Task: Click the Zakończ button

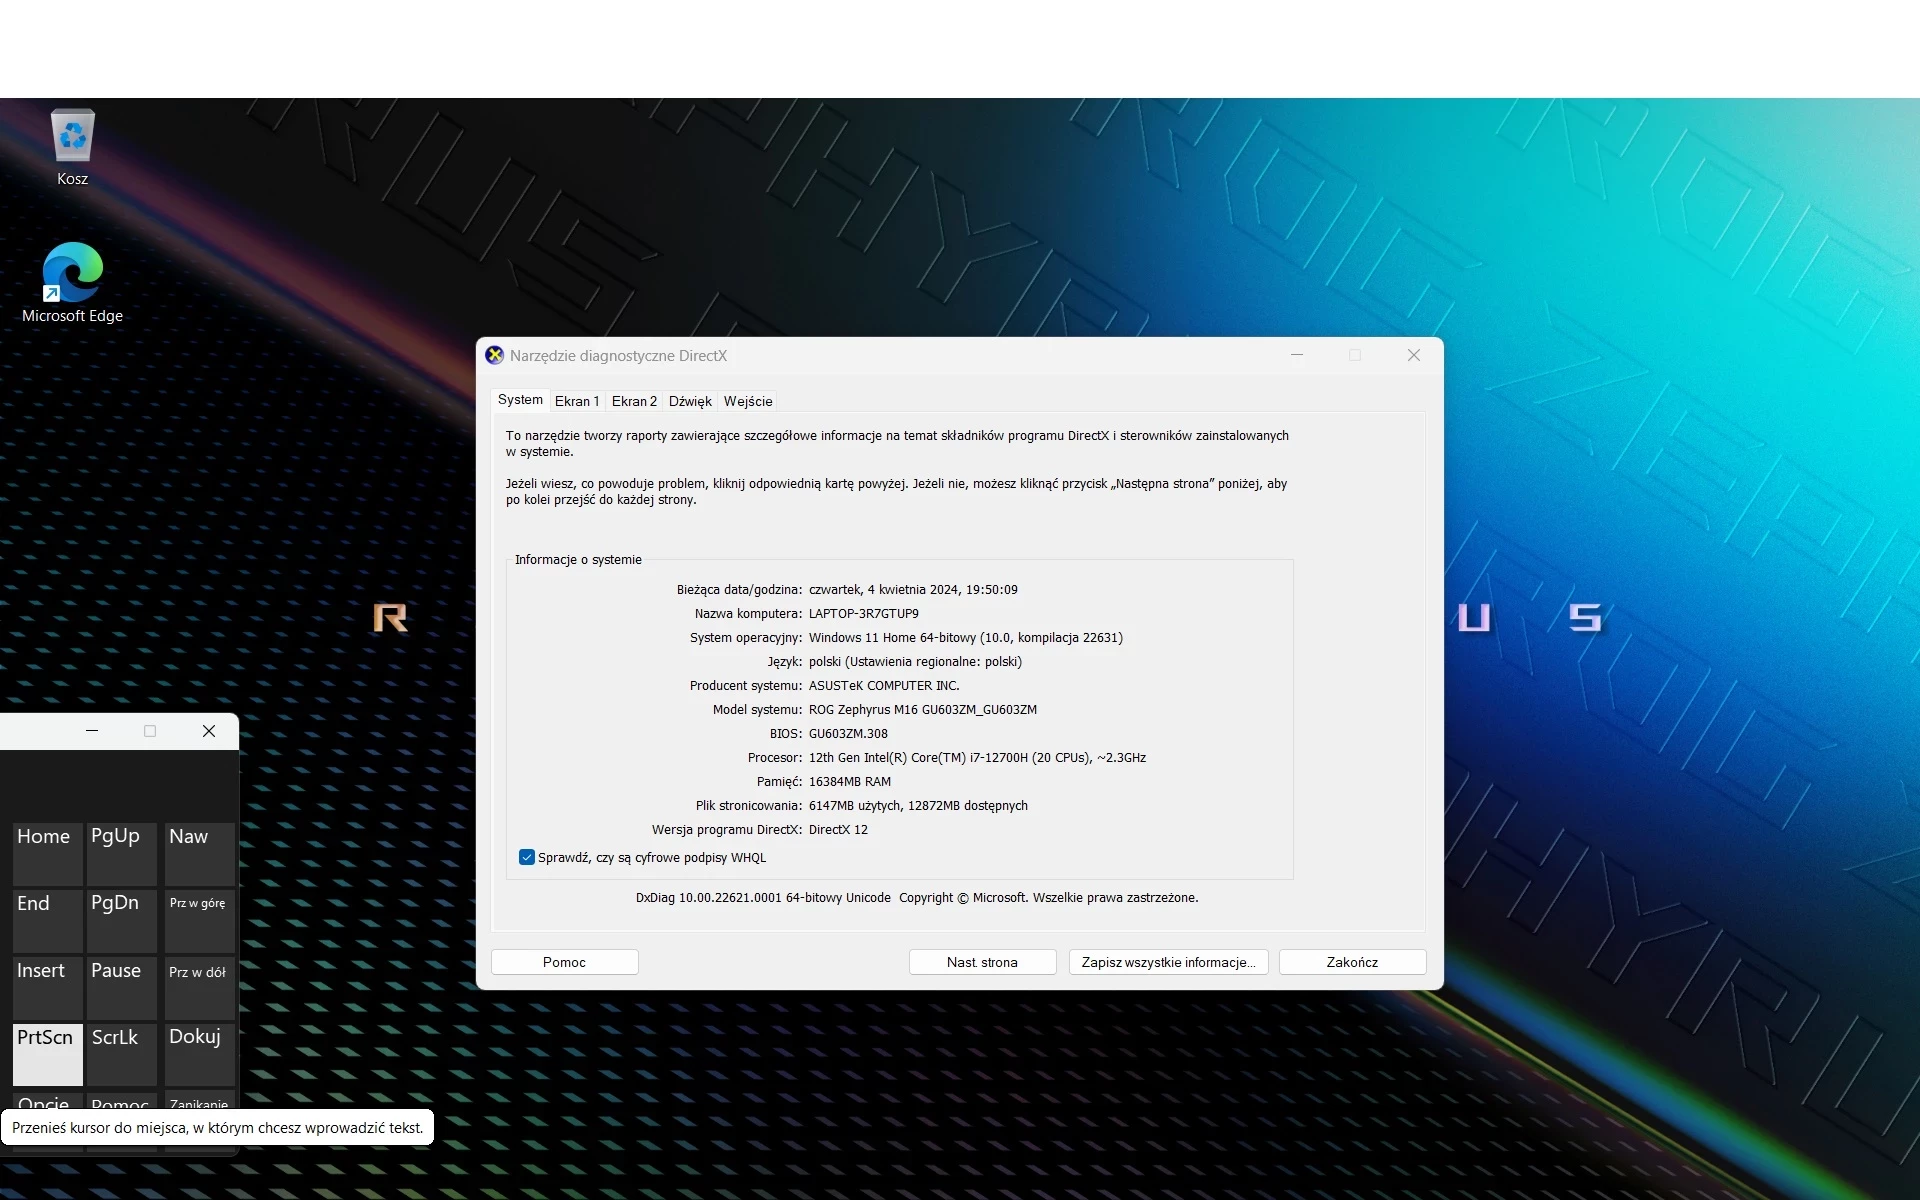Action: click(x=1352, y=962)
